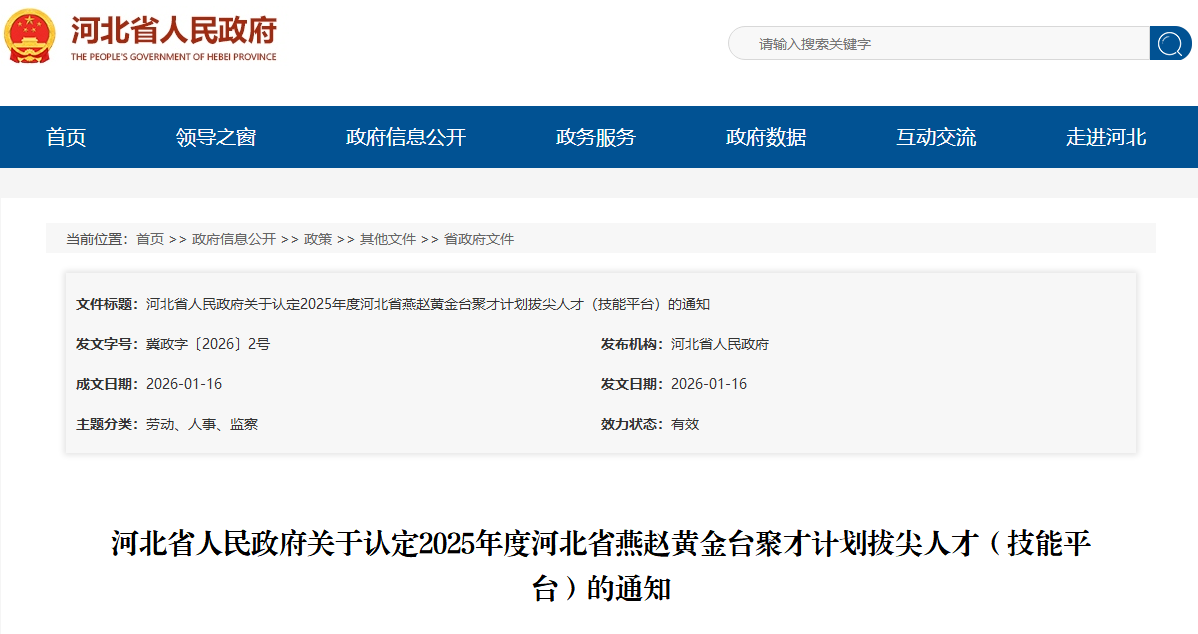Click the magnifier search icon button
1198x634 pixels.
click(1170, 43)
